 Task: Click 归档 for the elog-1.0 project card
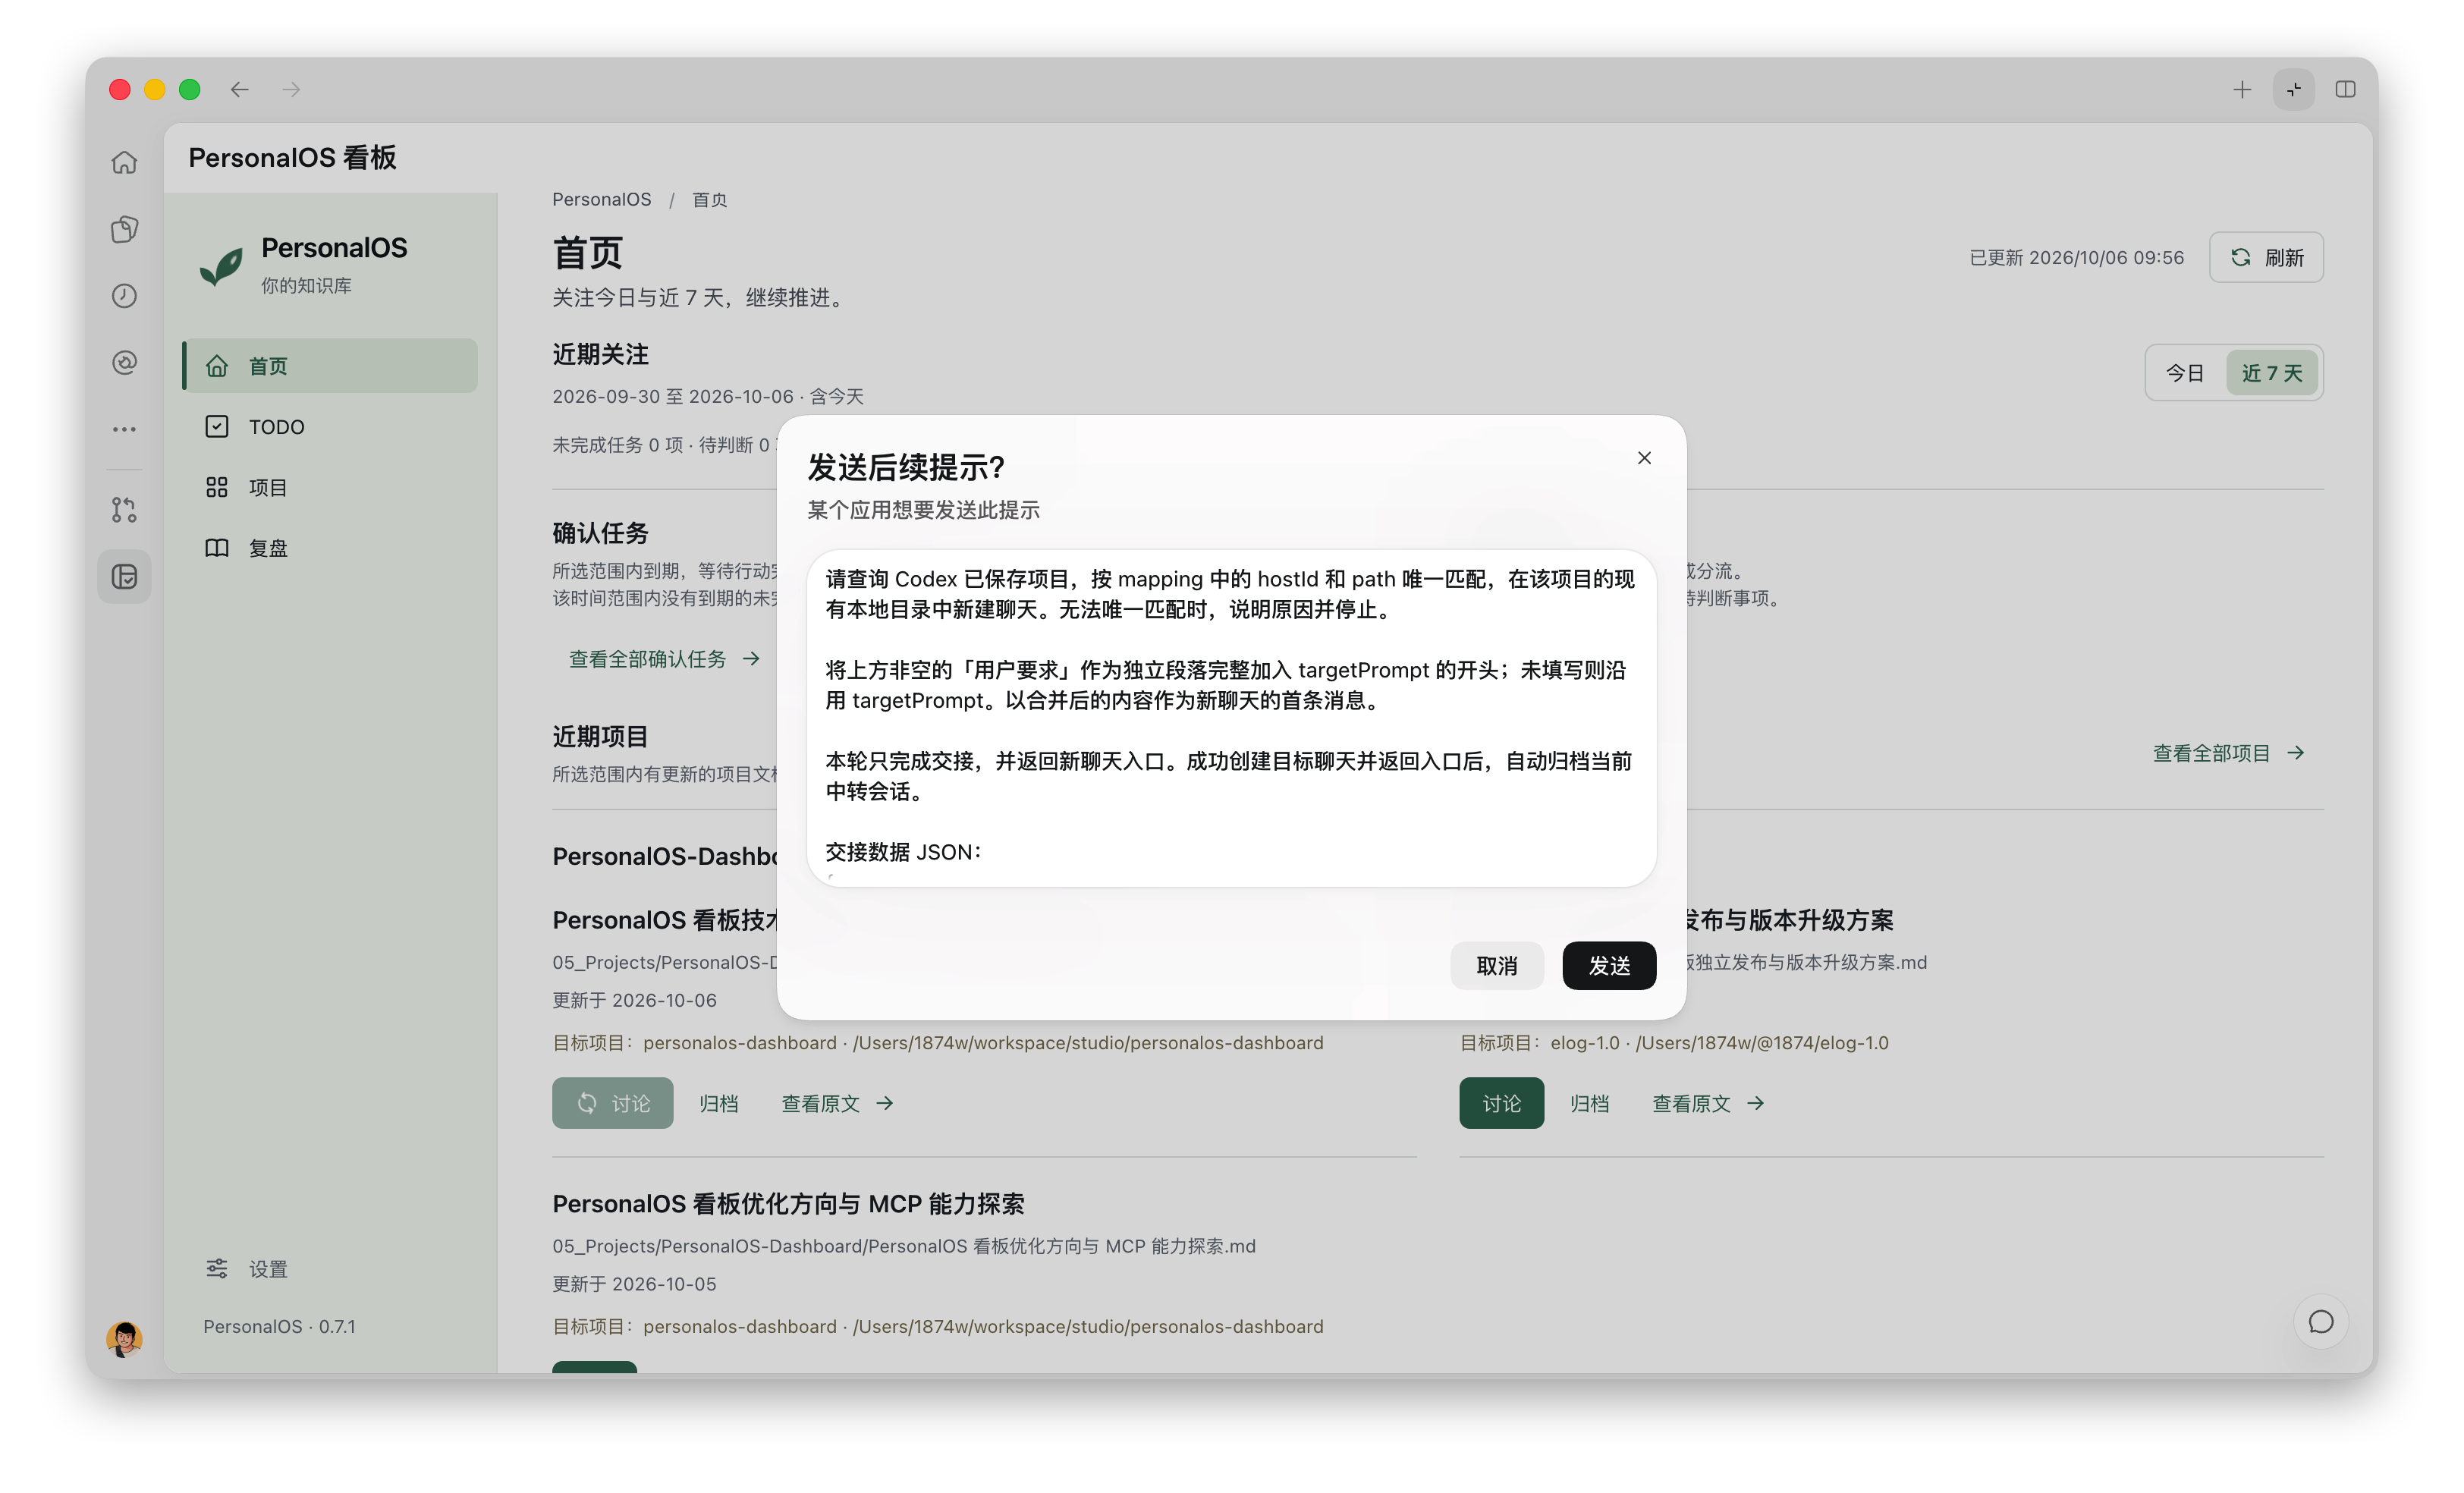pos(1589,1103)
